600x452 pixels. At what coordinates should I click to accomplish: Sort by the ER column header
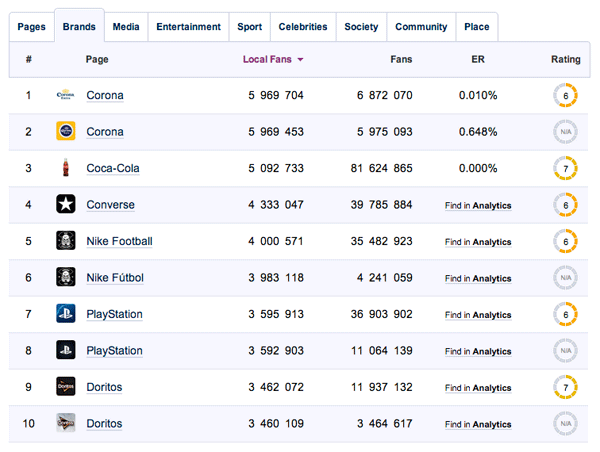pyautogui.click(x=478, y=59)
